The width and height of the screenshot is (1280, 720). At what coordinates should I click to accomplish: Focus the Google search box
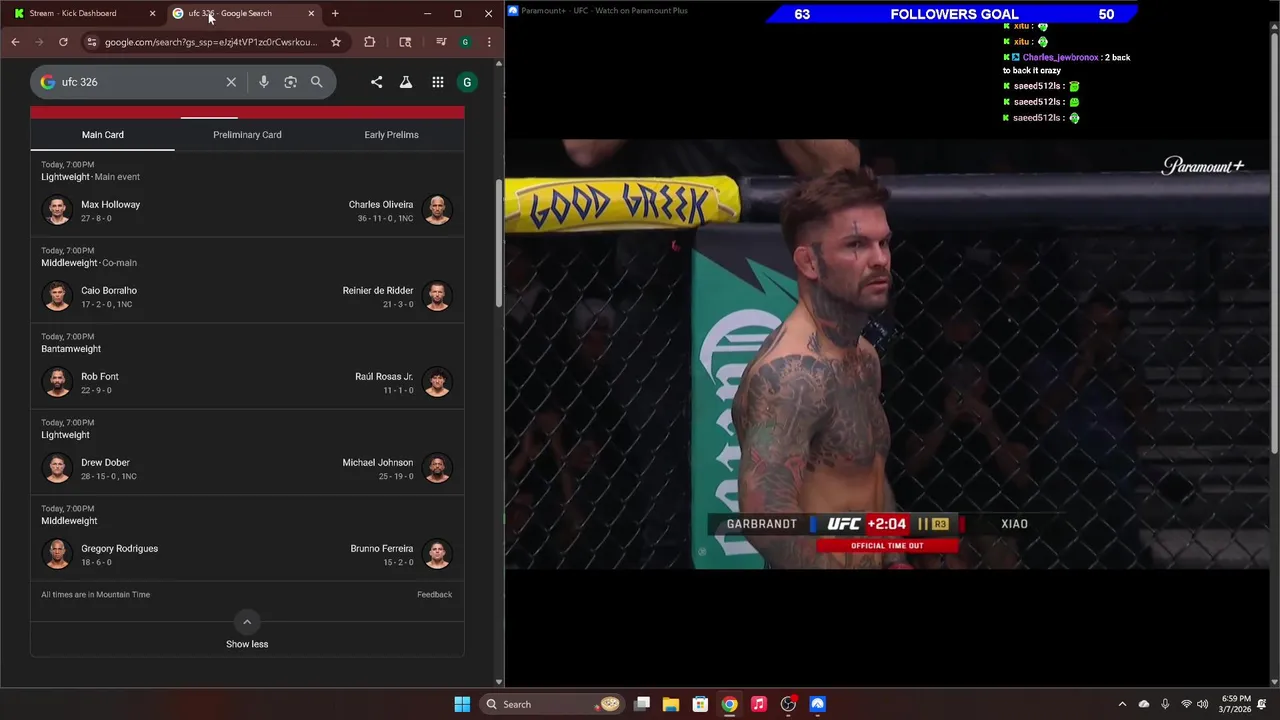(x=140, y=82)
